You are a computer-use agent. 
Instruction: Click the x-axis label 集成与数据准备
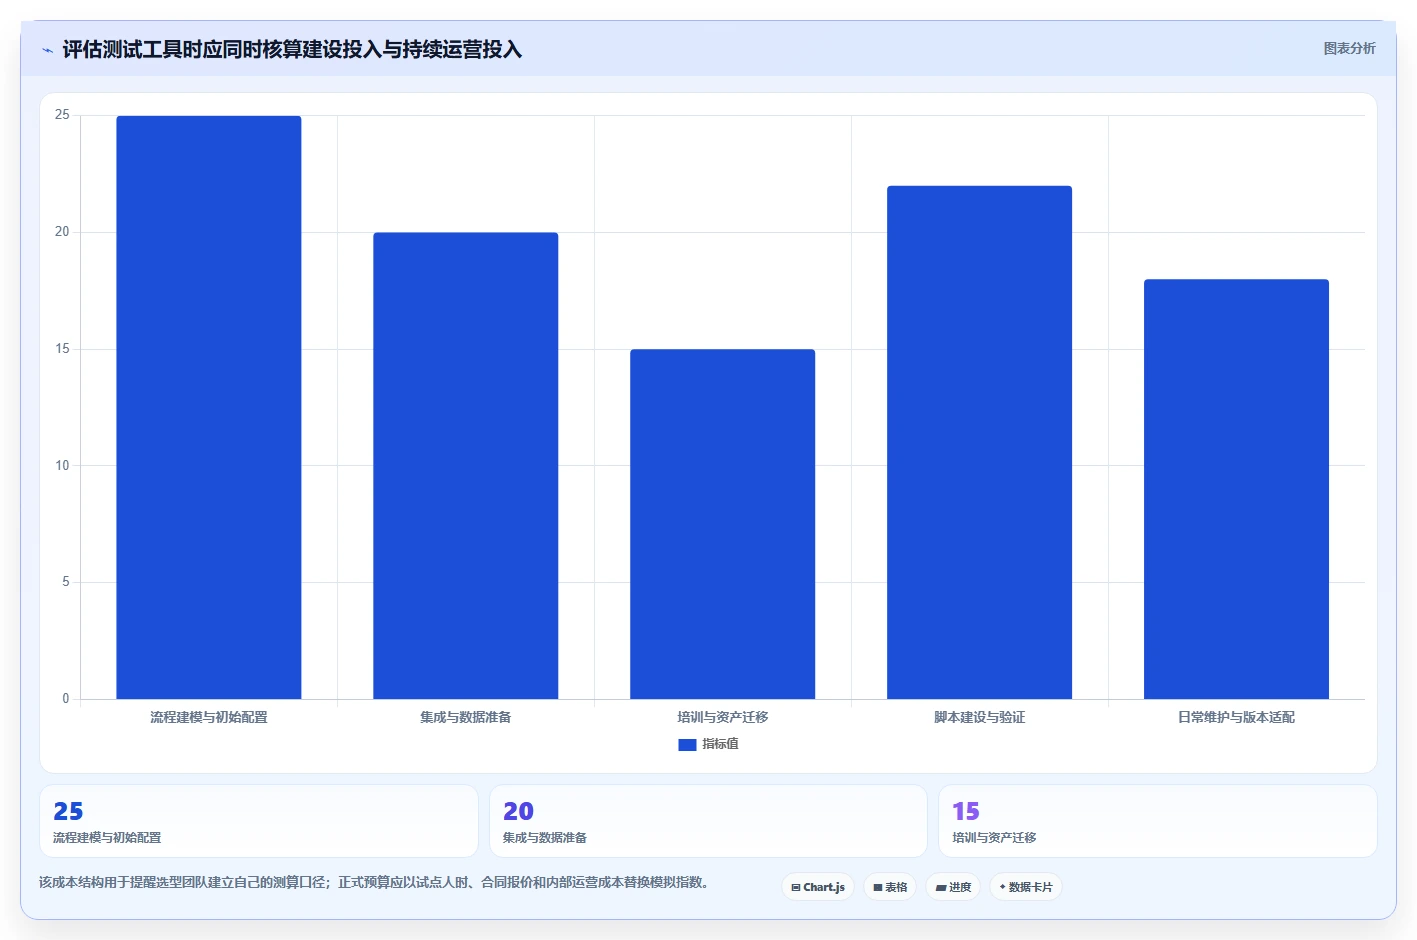tap(466, 717)
